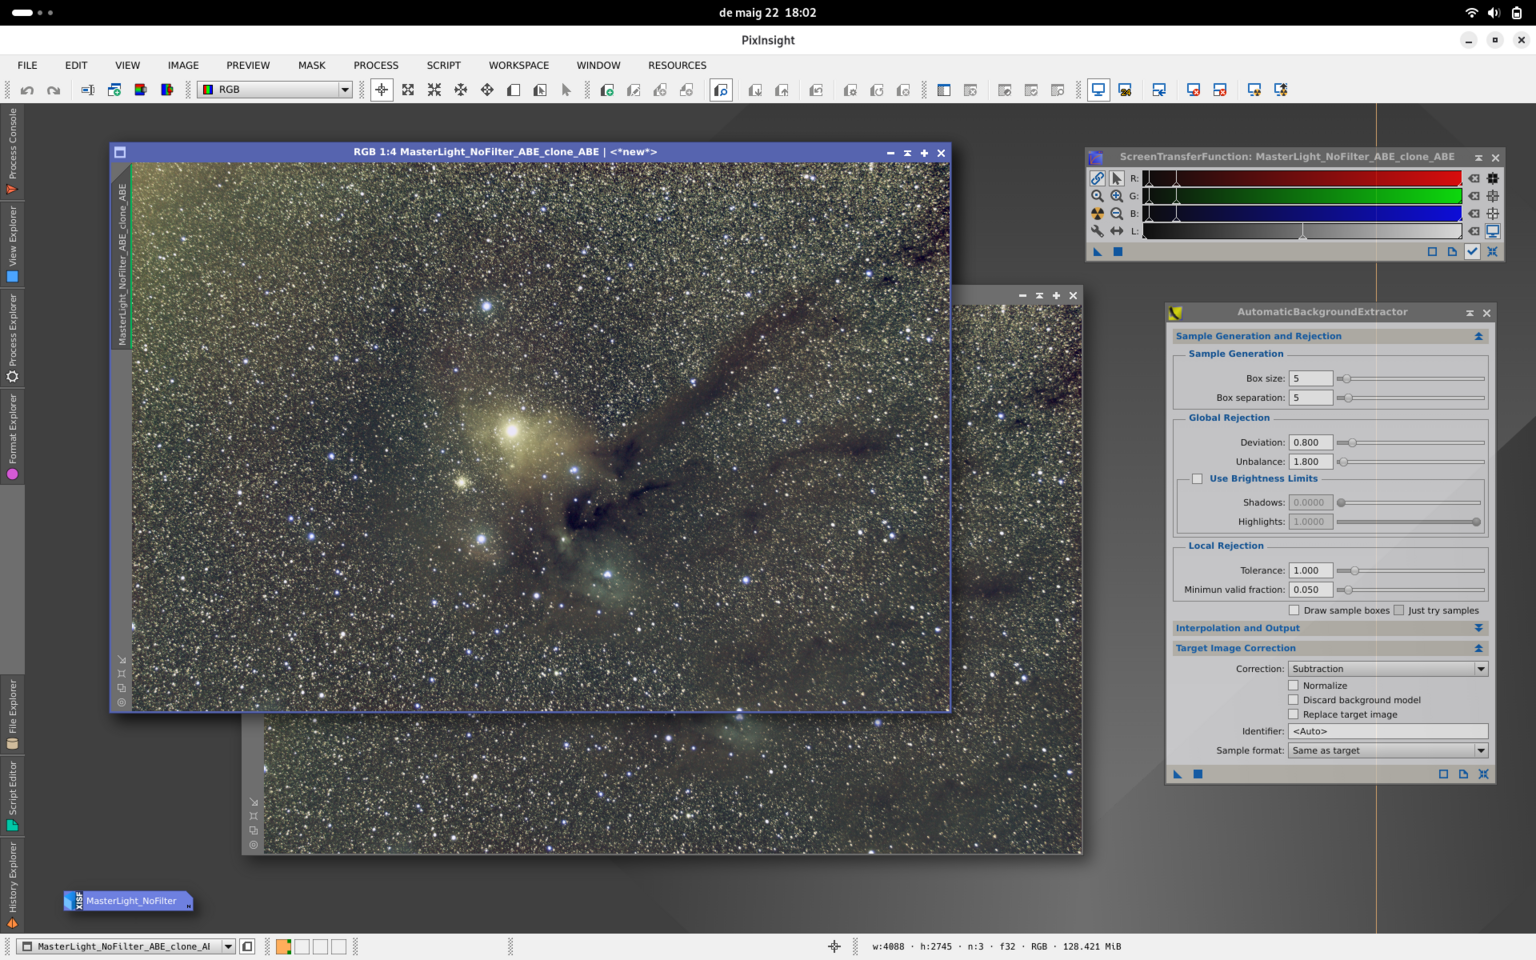Open the FILE menu
This screenshot has width=1536, height=960.
coord(27,65)
